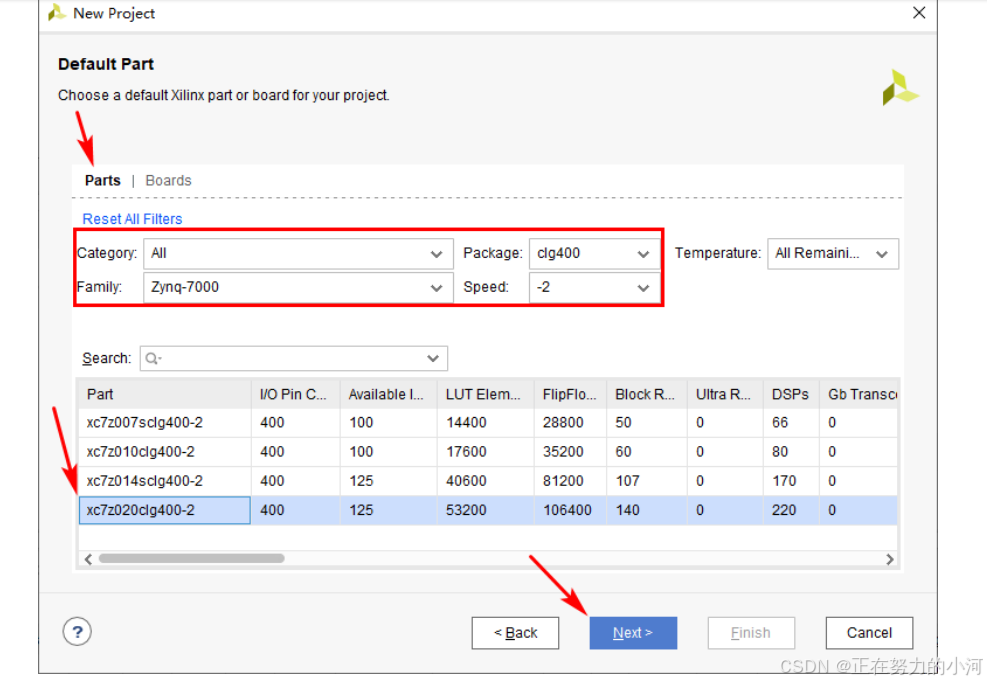This screenshot has height=684, width=987.
Task: Sort by LUT Elements column header
Action: tap(485, 394)
